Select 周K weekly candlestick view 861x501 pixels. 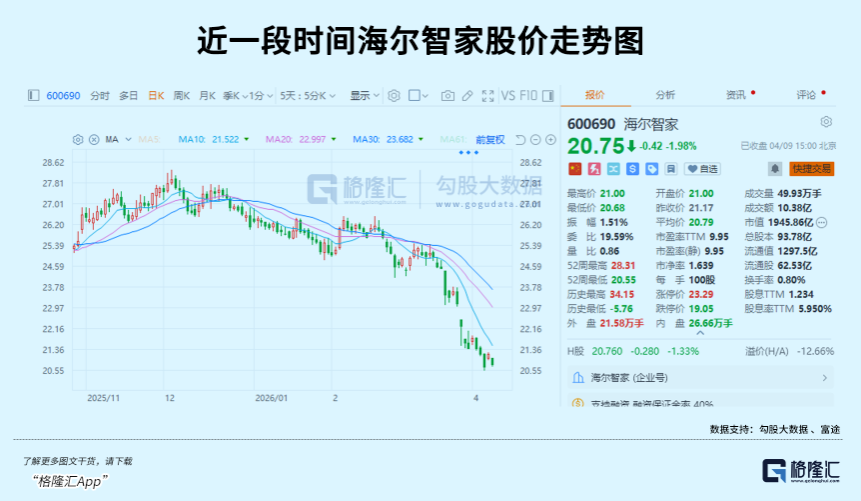coord(181,96)
